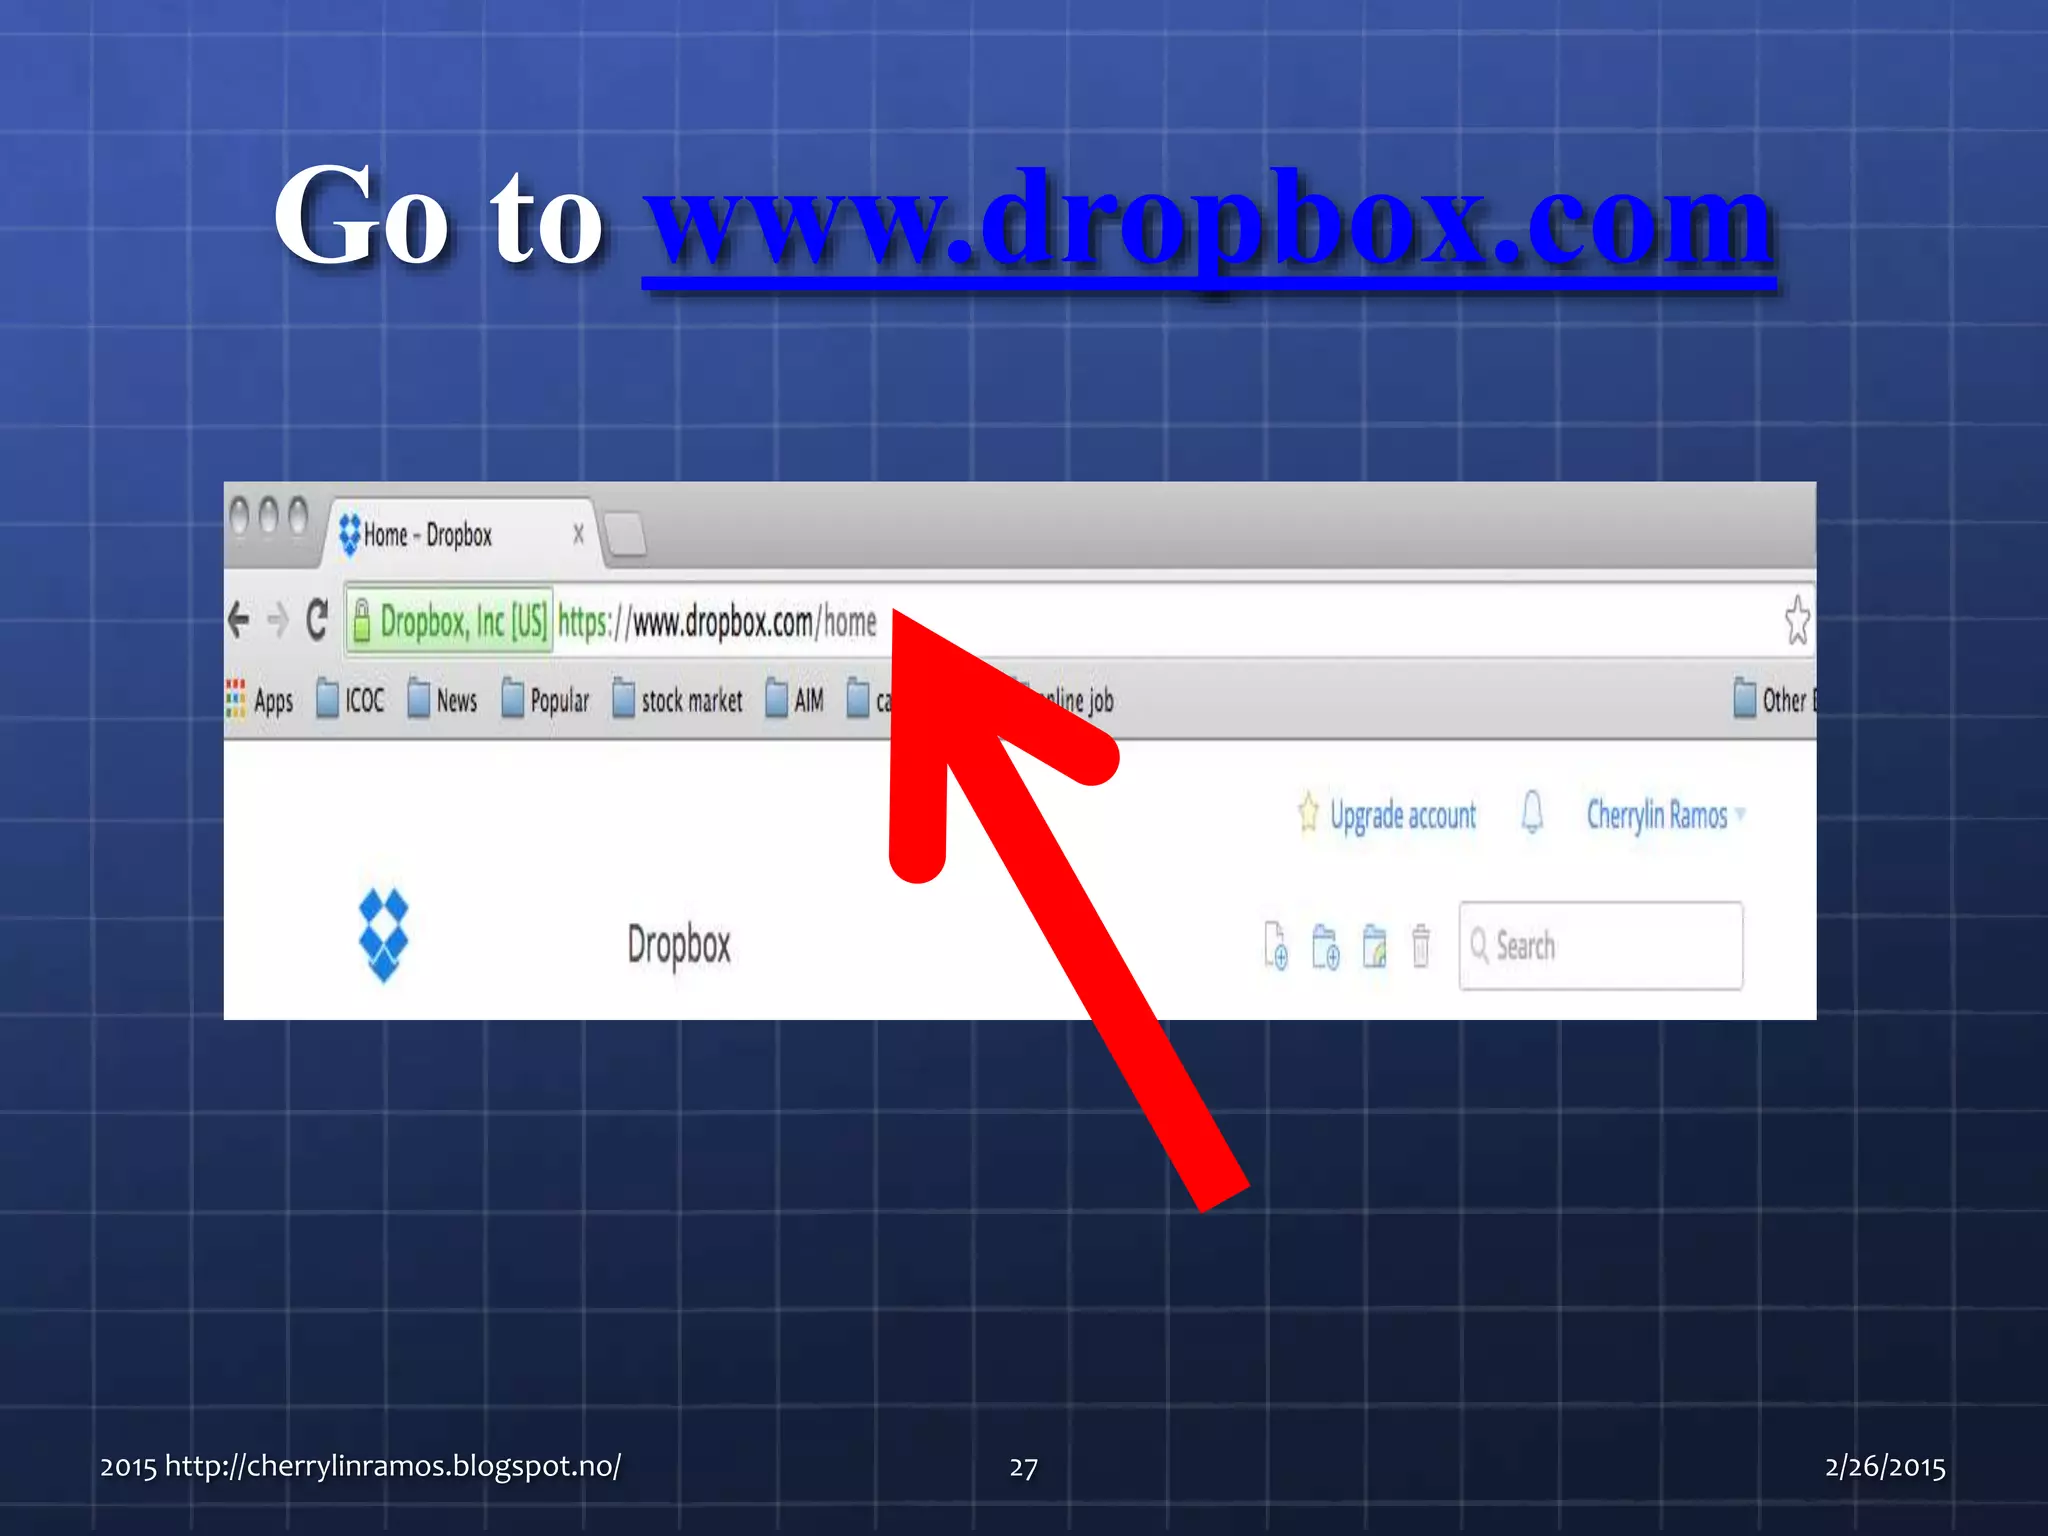Click the upload file icon
The width and height of the screenshot is (2048, 1536).
tap(1276, 945)
